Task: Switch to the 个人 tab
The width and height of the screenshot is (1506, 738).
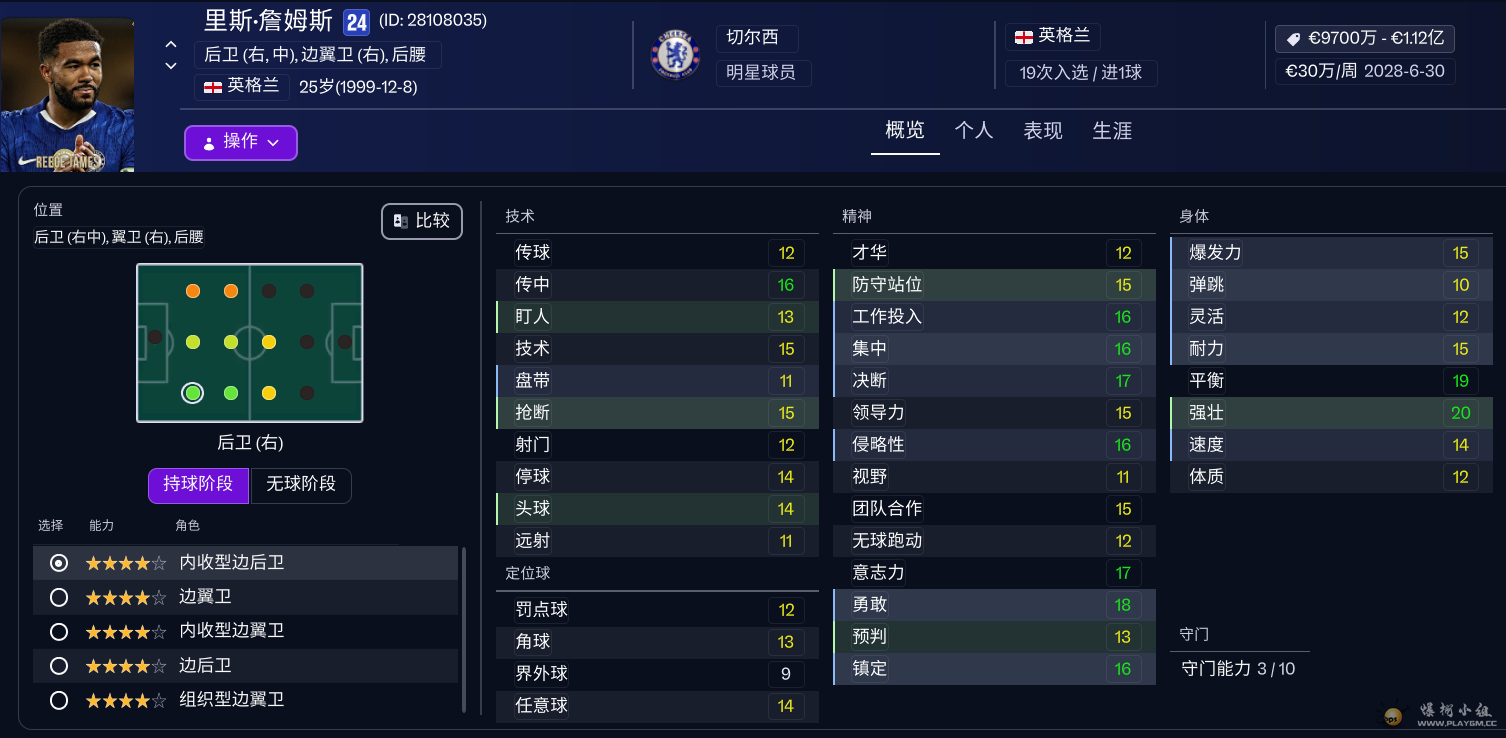Action: pos(974,131)
